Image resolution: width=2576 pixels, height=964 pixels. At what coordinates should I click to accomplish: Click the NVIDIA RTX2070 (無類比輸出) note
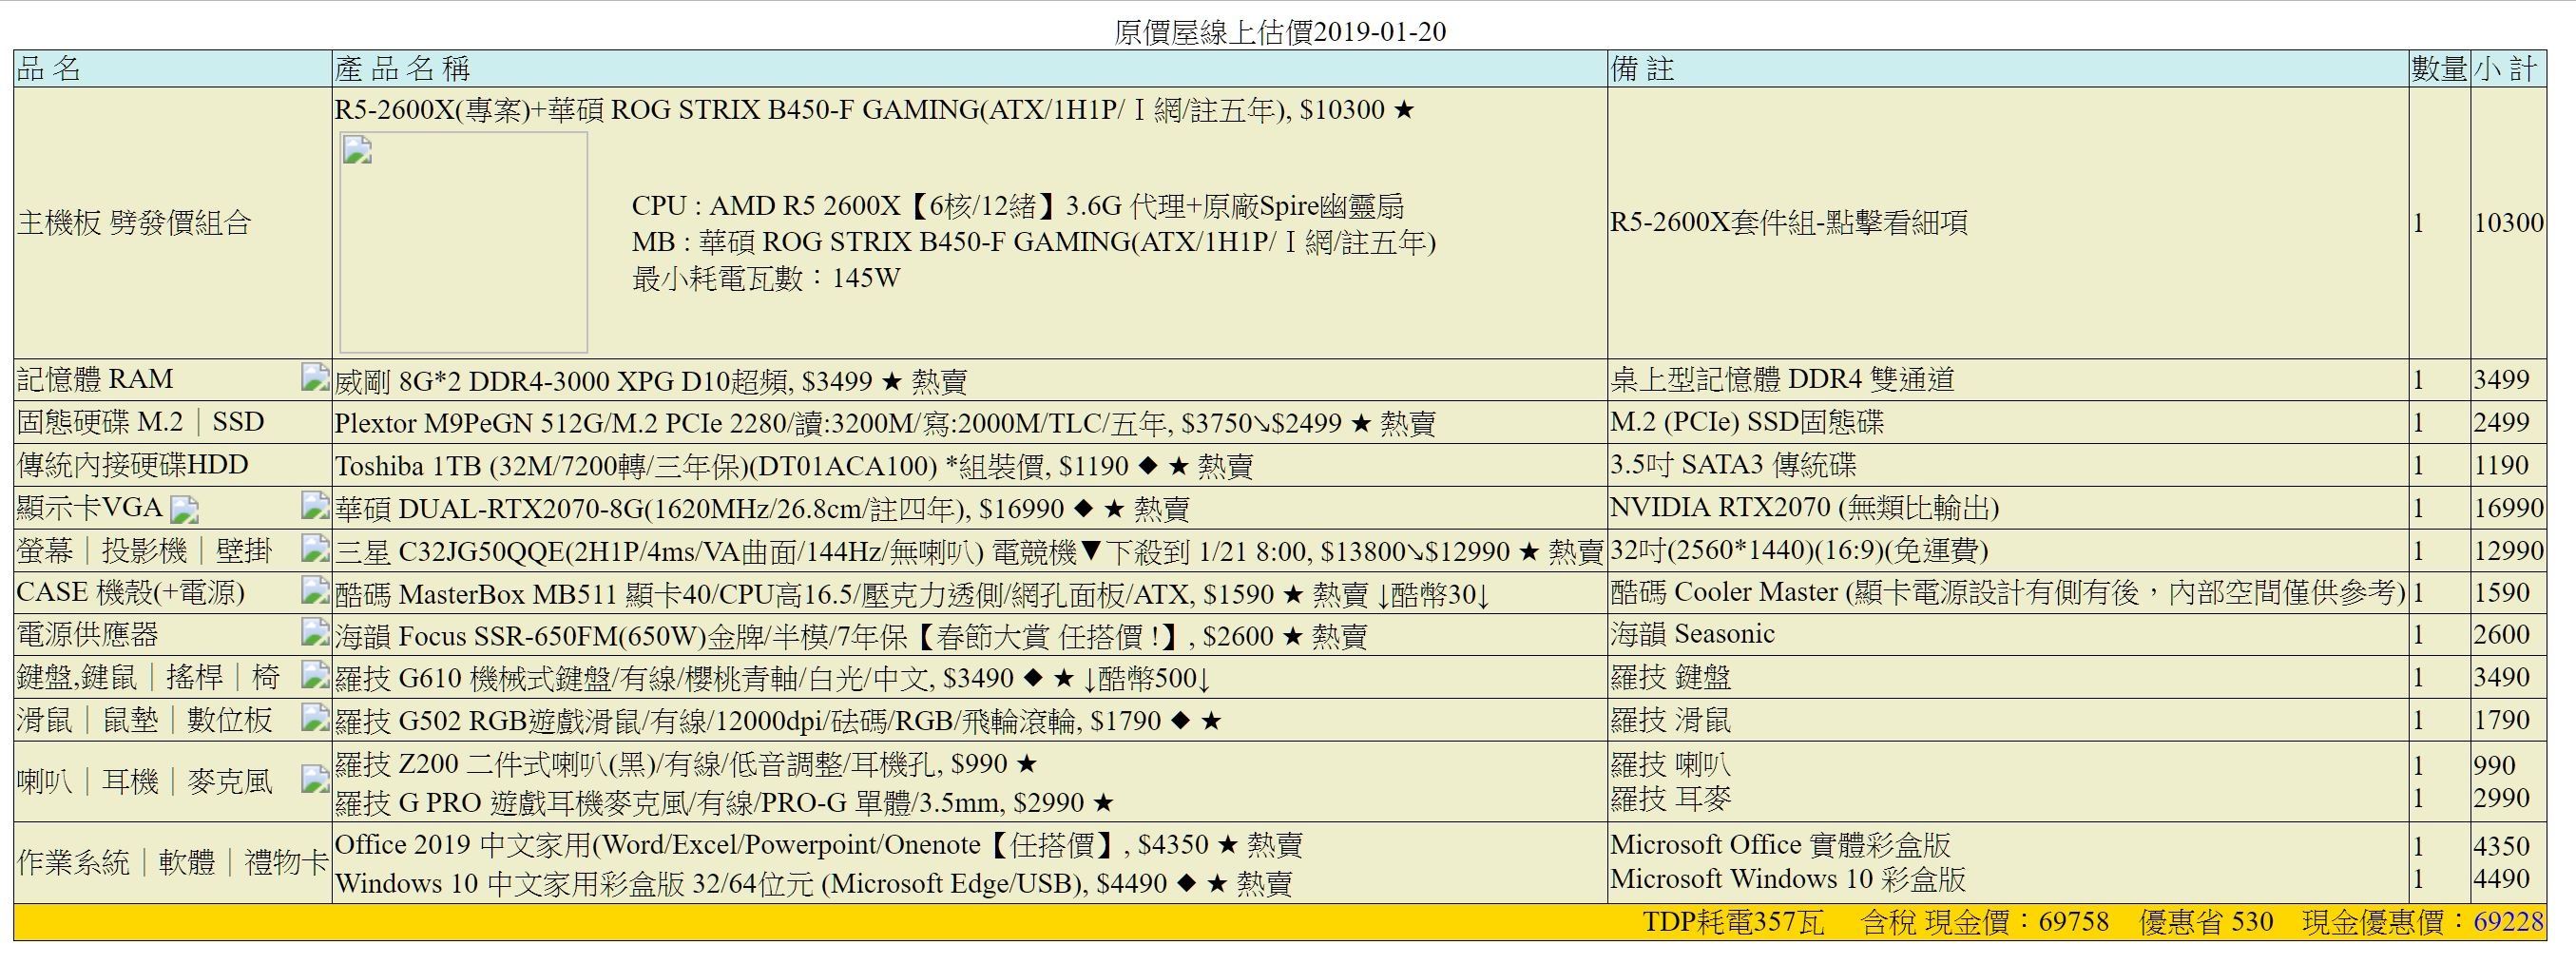(x=1804, y=507)
